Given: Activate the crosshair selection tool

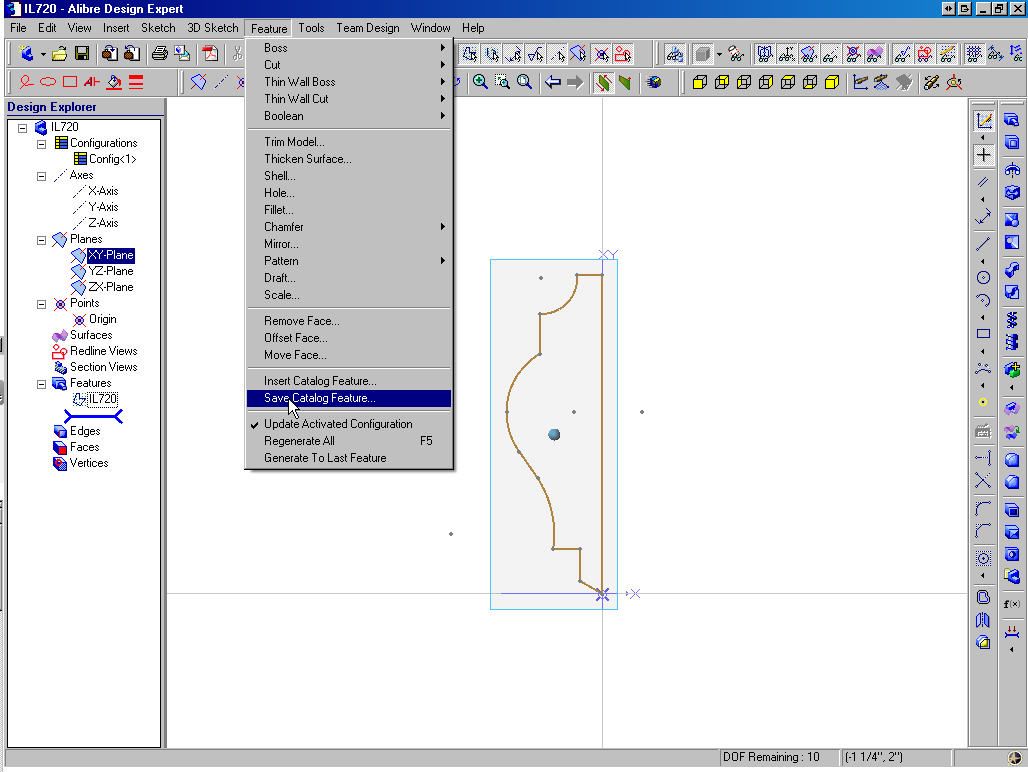Looking at the screenshot, I should coord(983,155).
